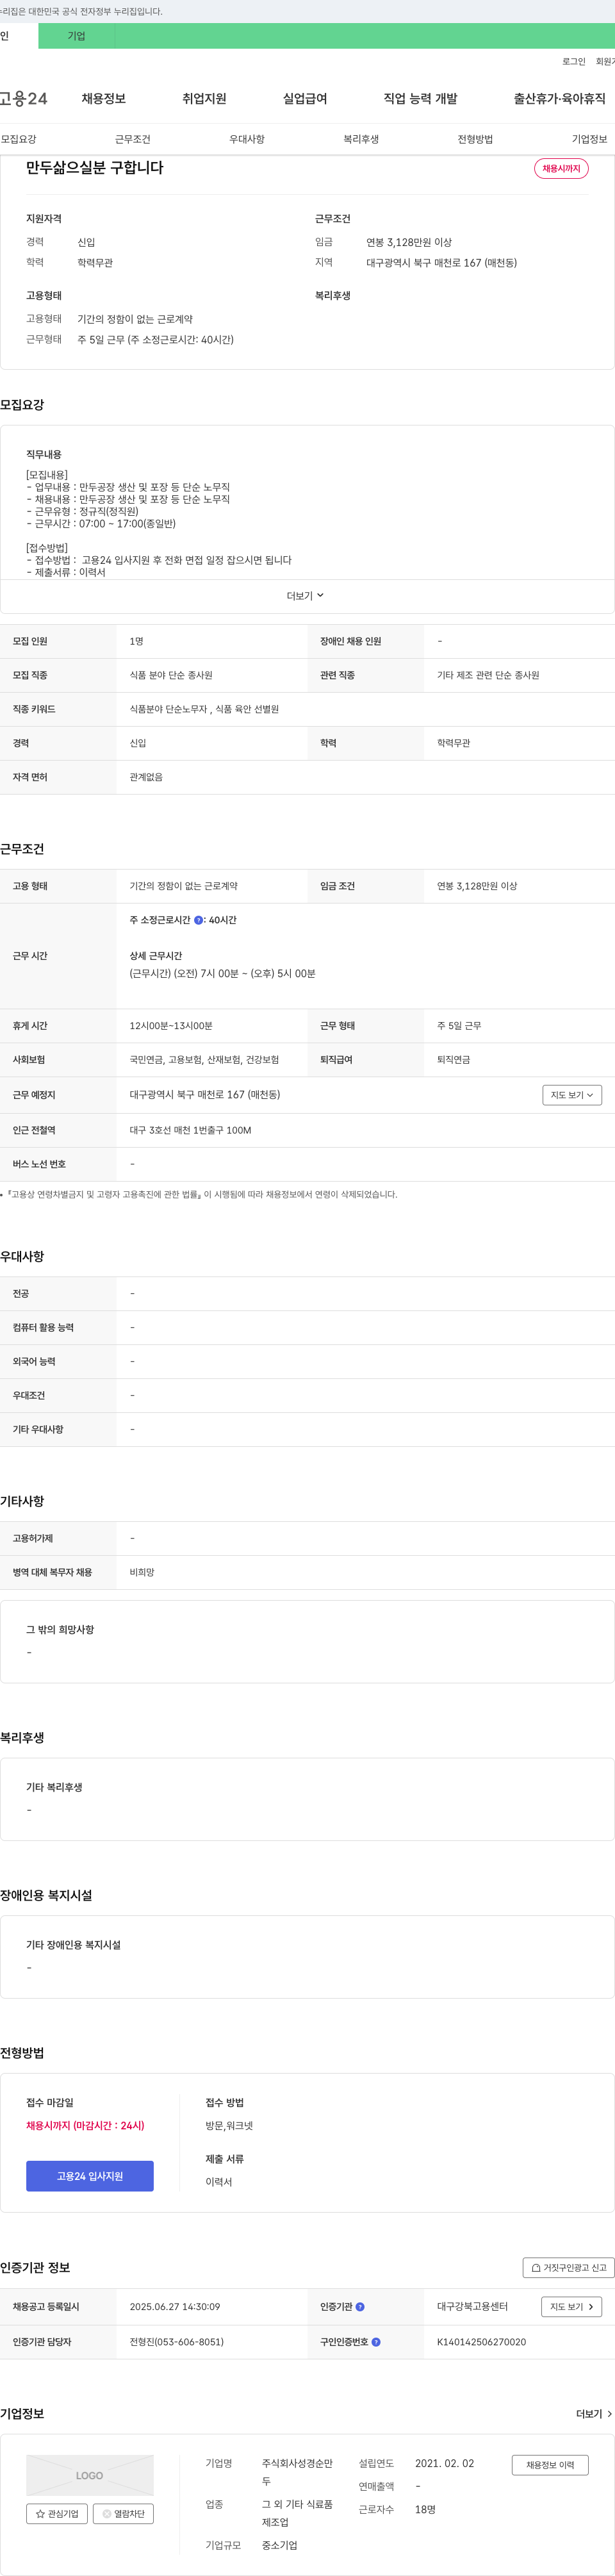Screen dimensions: 615x2576
Task: Jump to the 우대사항 section tab
Action: 247,139
